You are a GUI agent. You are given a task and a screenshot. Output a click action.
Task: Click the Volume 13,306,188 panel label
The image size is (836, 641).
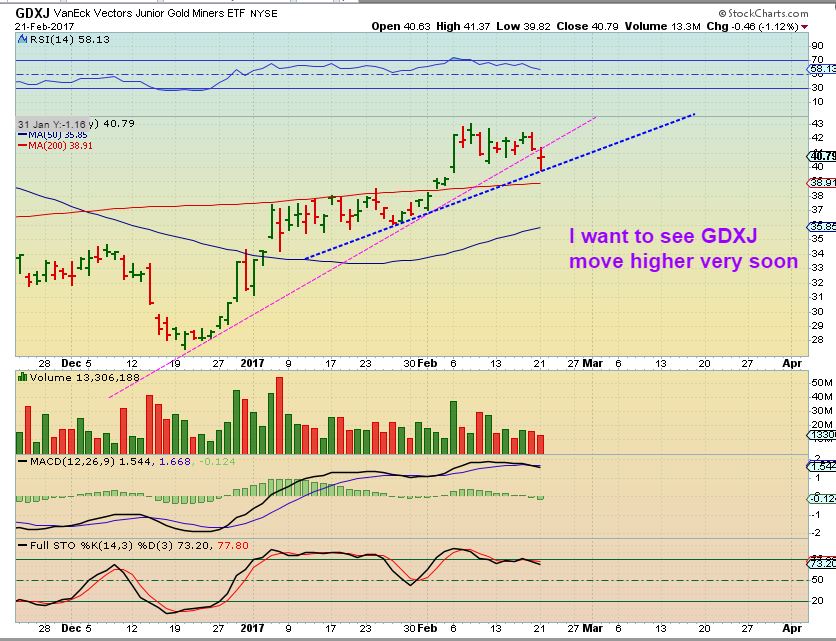pos(84,378)
